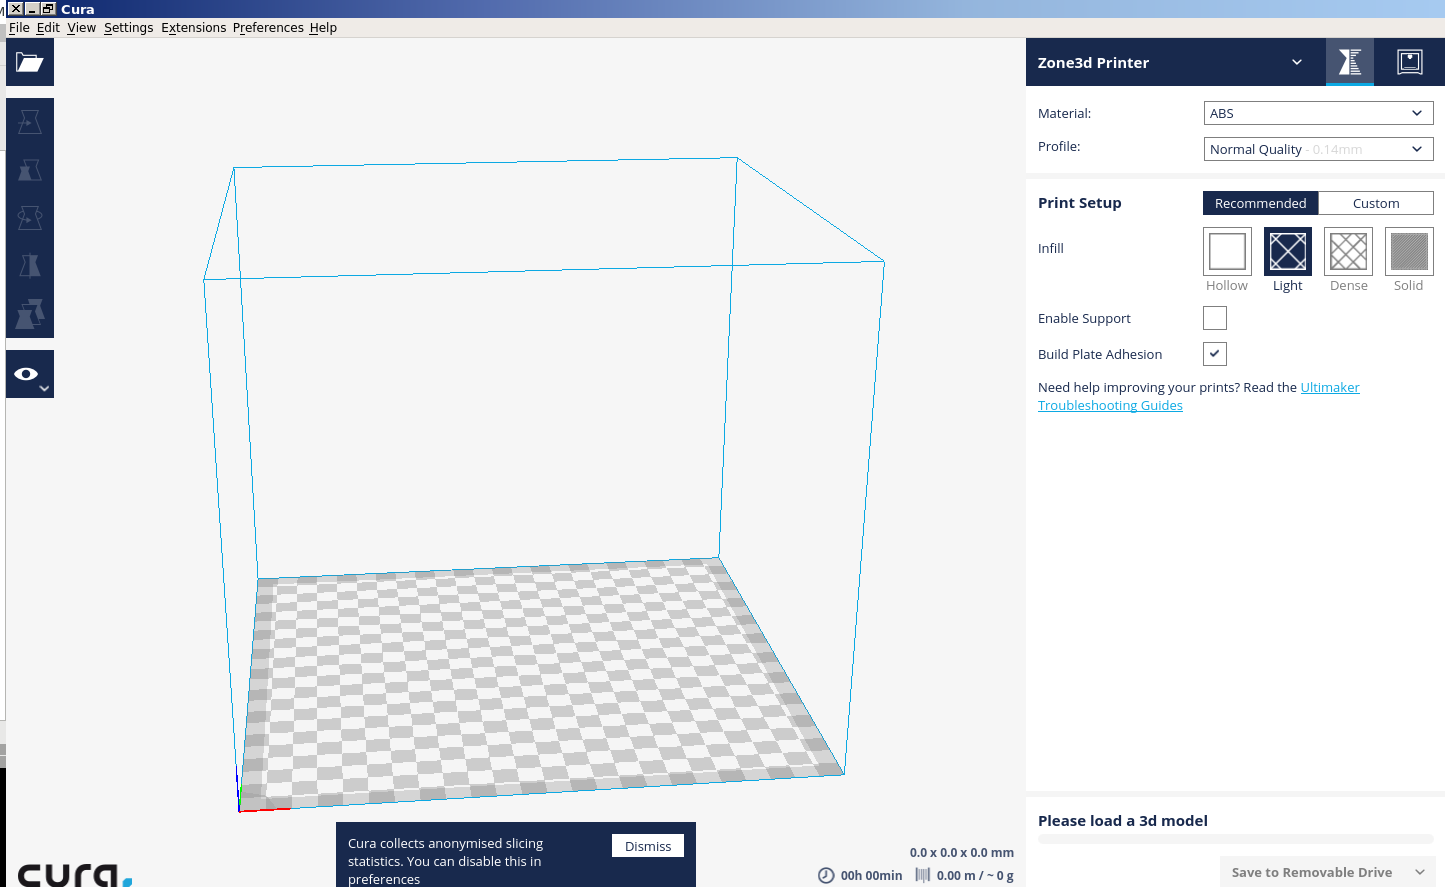Choose Solid infill option

point(1409,251)
